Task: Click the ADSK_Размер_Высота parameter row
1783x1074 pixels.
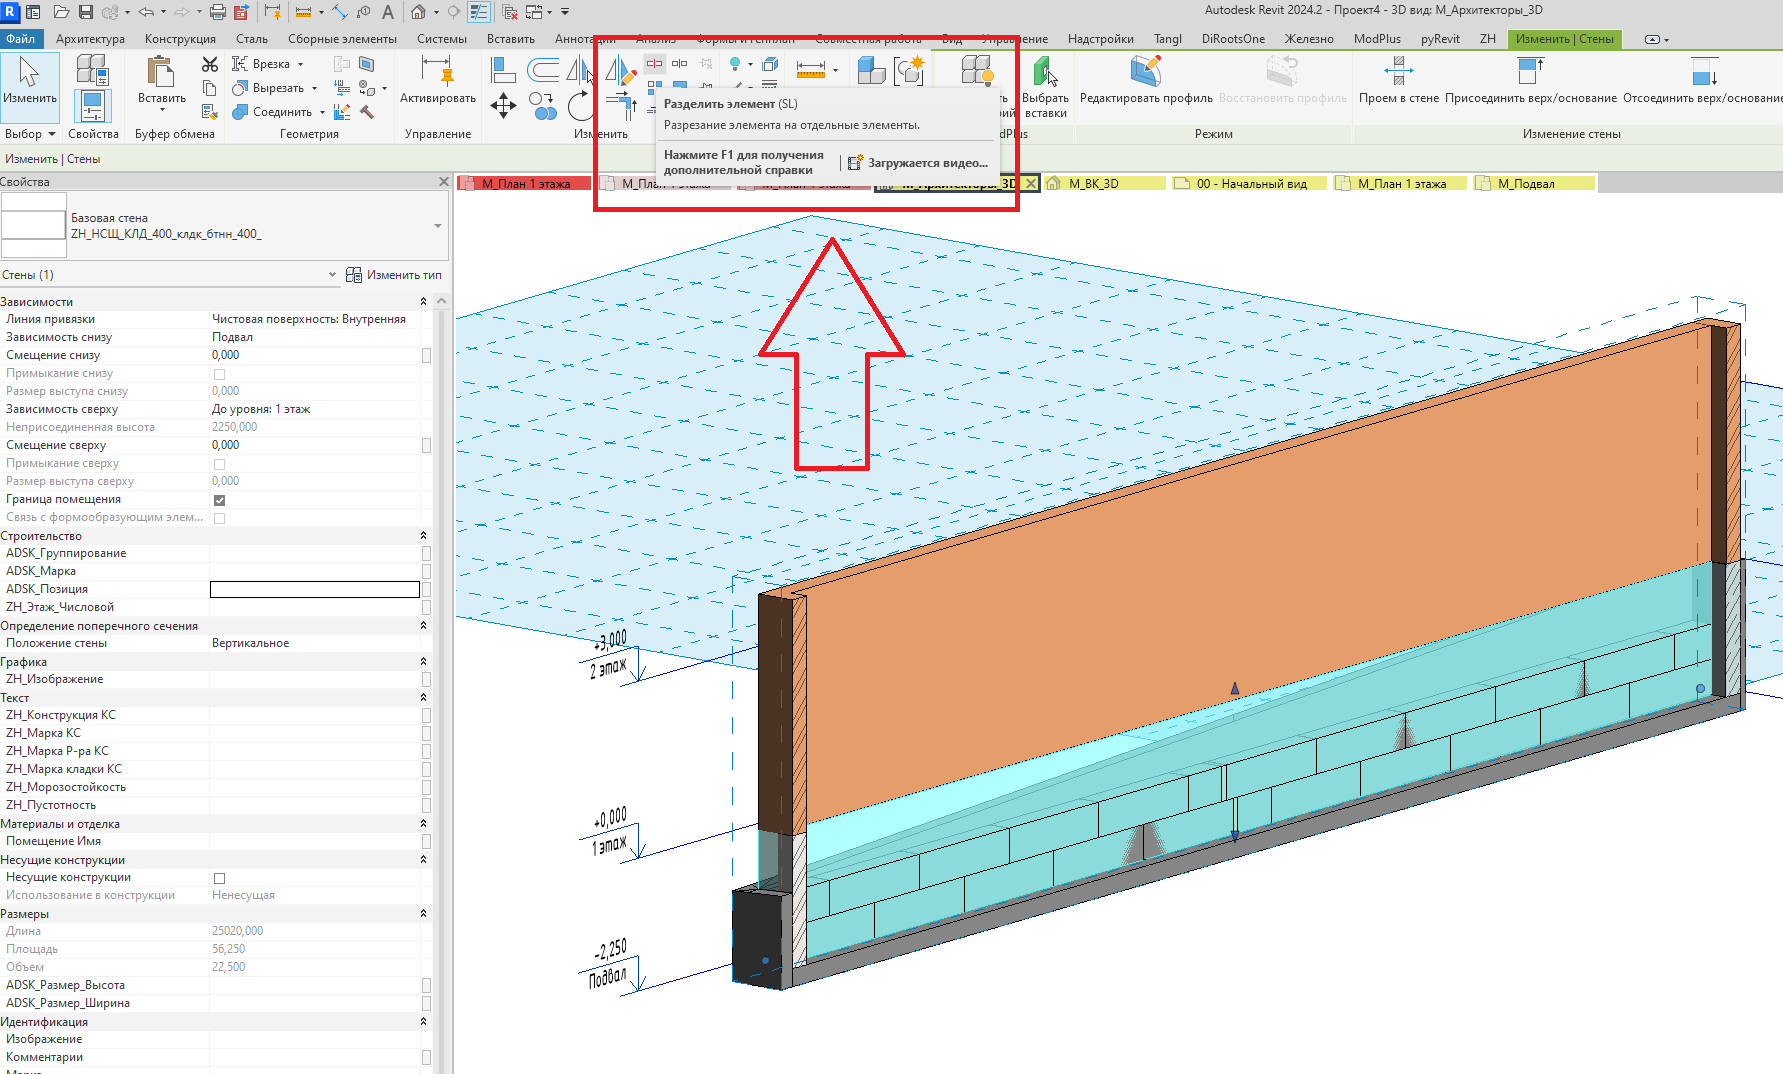Action: (x=216, y=986)
